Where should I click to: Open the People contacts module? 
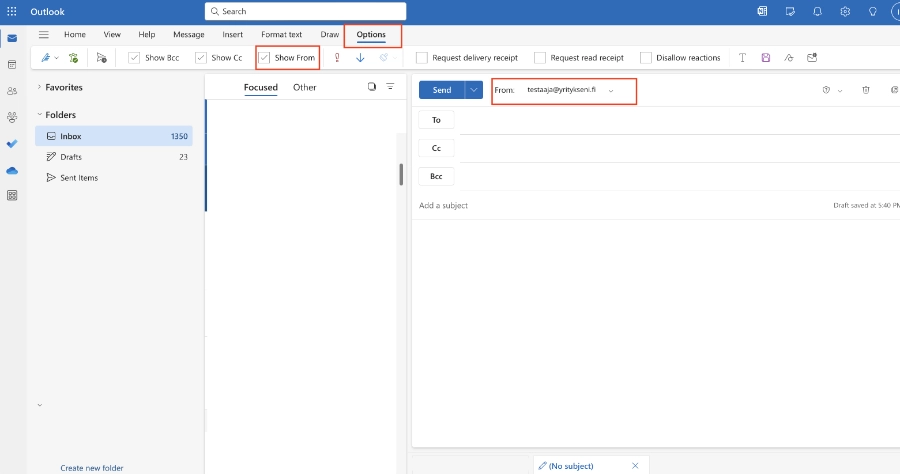pyautogui.click(x=12, y=91)
